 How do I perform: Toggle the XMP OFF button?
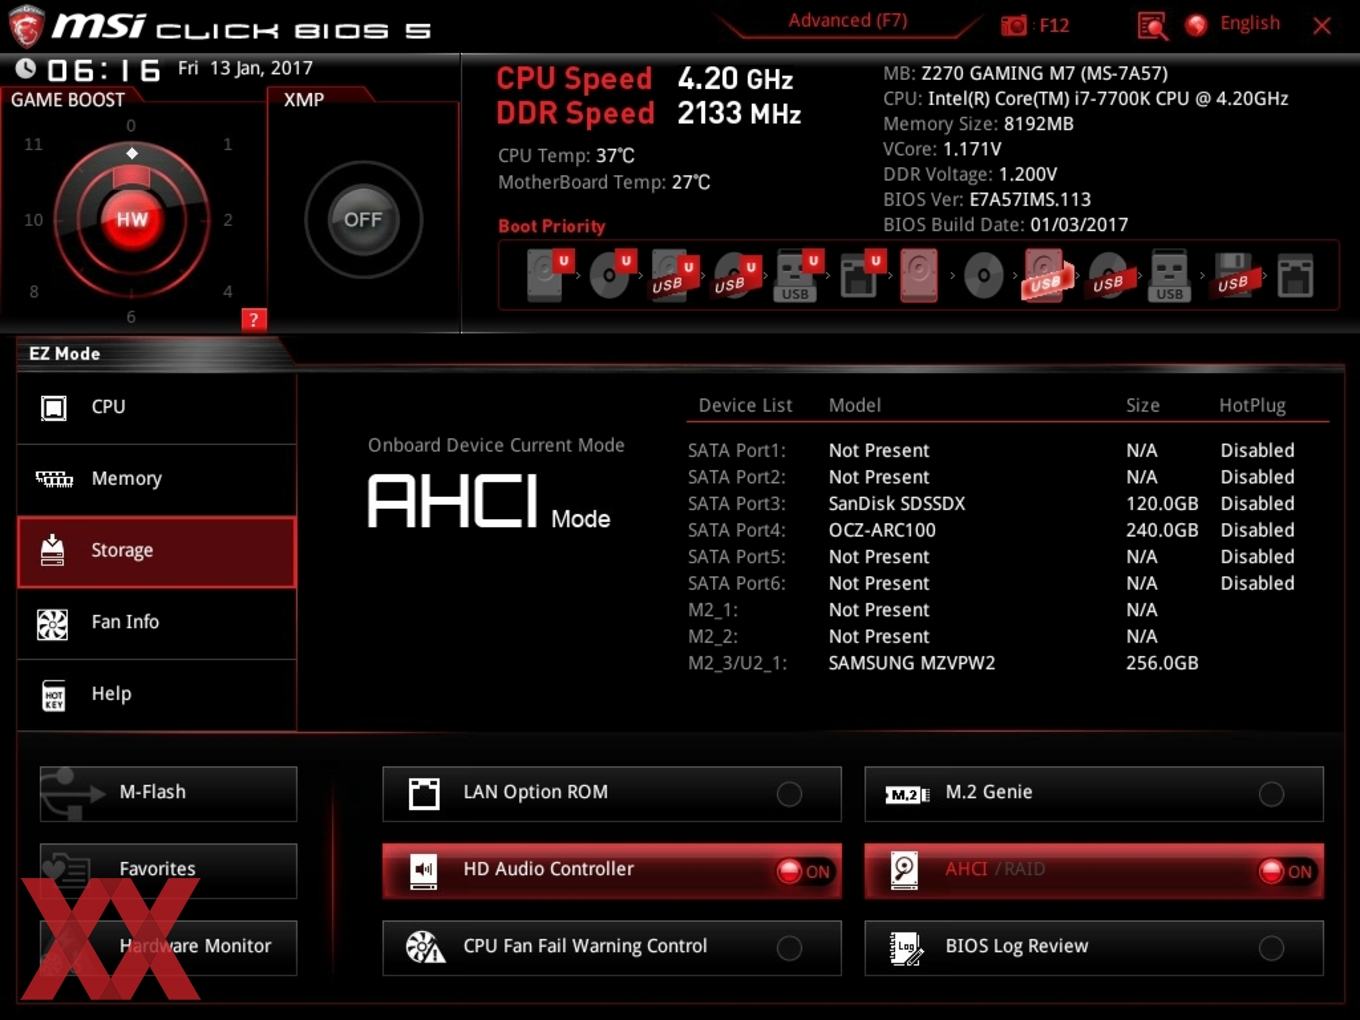(363, 219)
